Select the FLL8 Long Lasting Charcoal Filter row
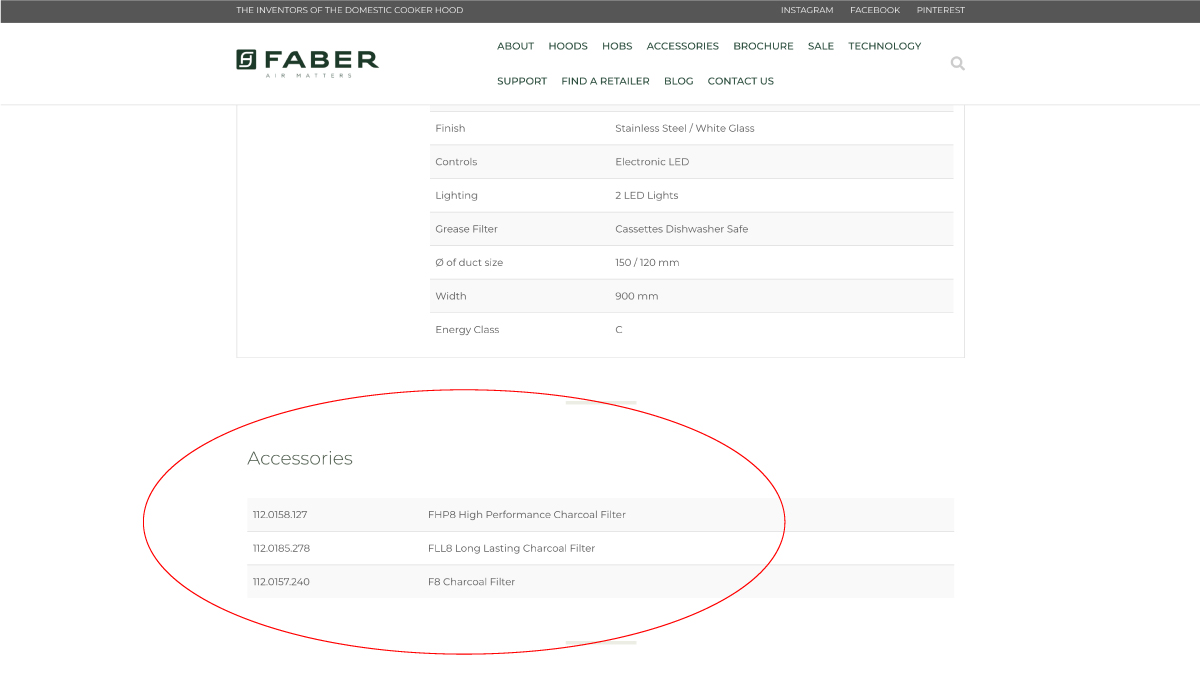The height and width of the screenshot is (695, 1200). pos(512,548)
